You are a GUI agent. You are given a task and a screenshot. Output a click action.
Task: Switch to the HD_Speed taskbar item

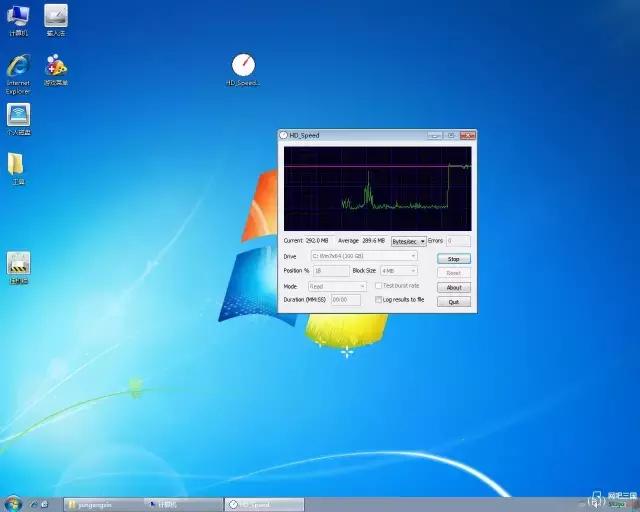click(x=262, y=505)
